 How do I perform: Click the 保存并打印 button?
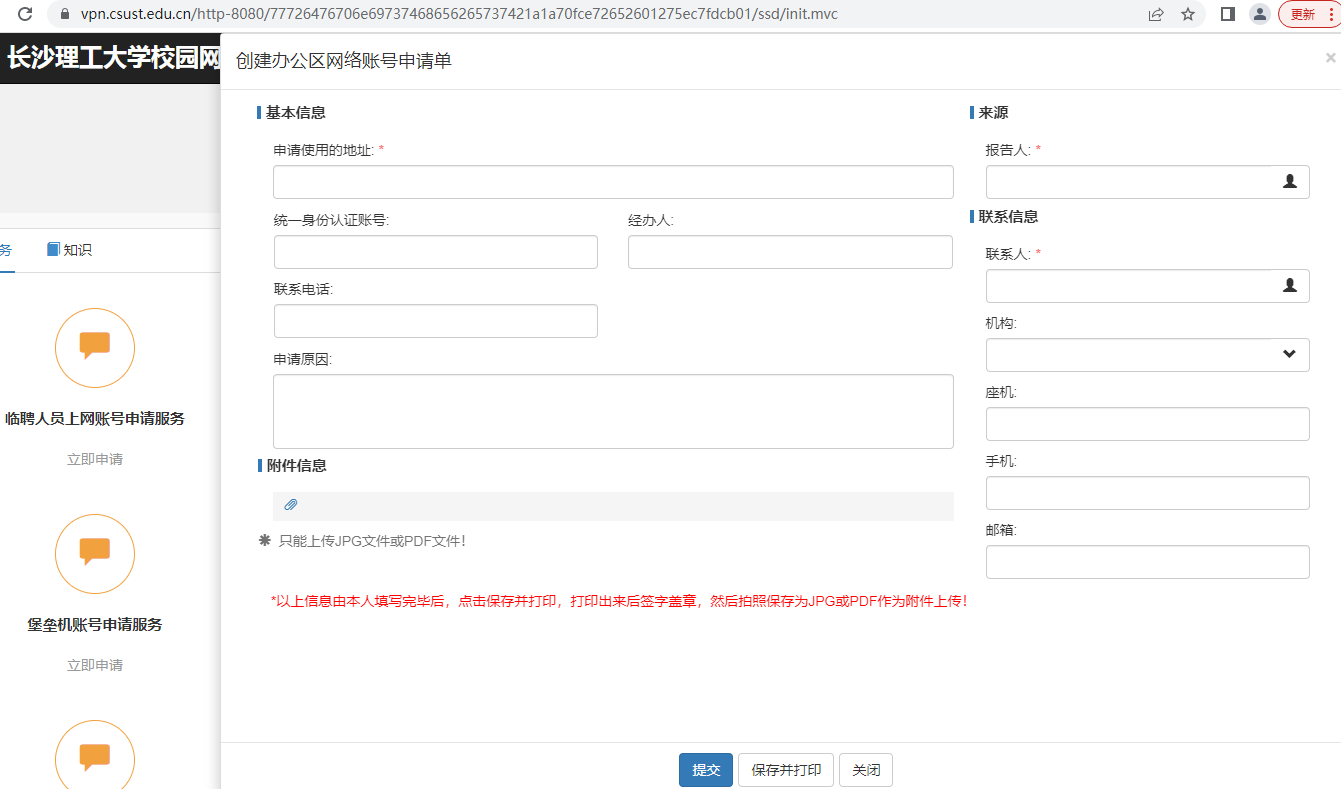coord(786,770)
